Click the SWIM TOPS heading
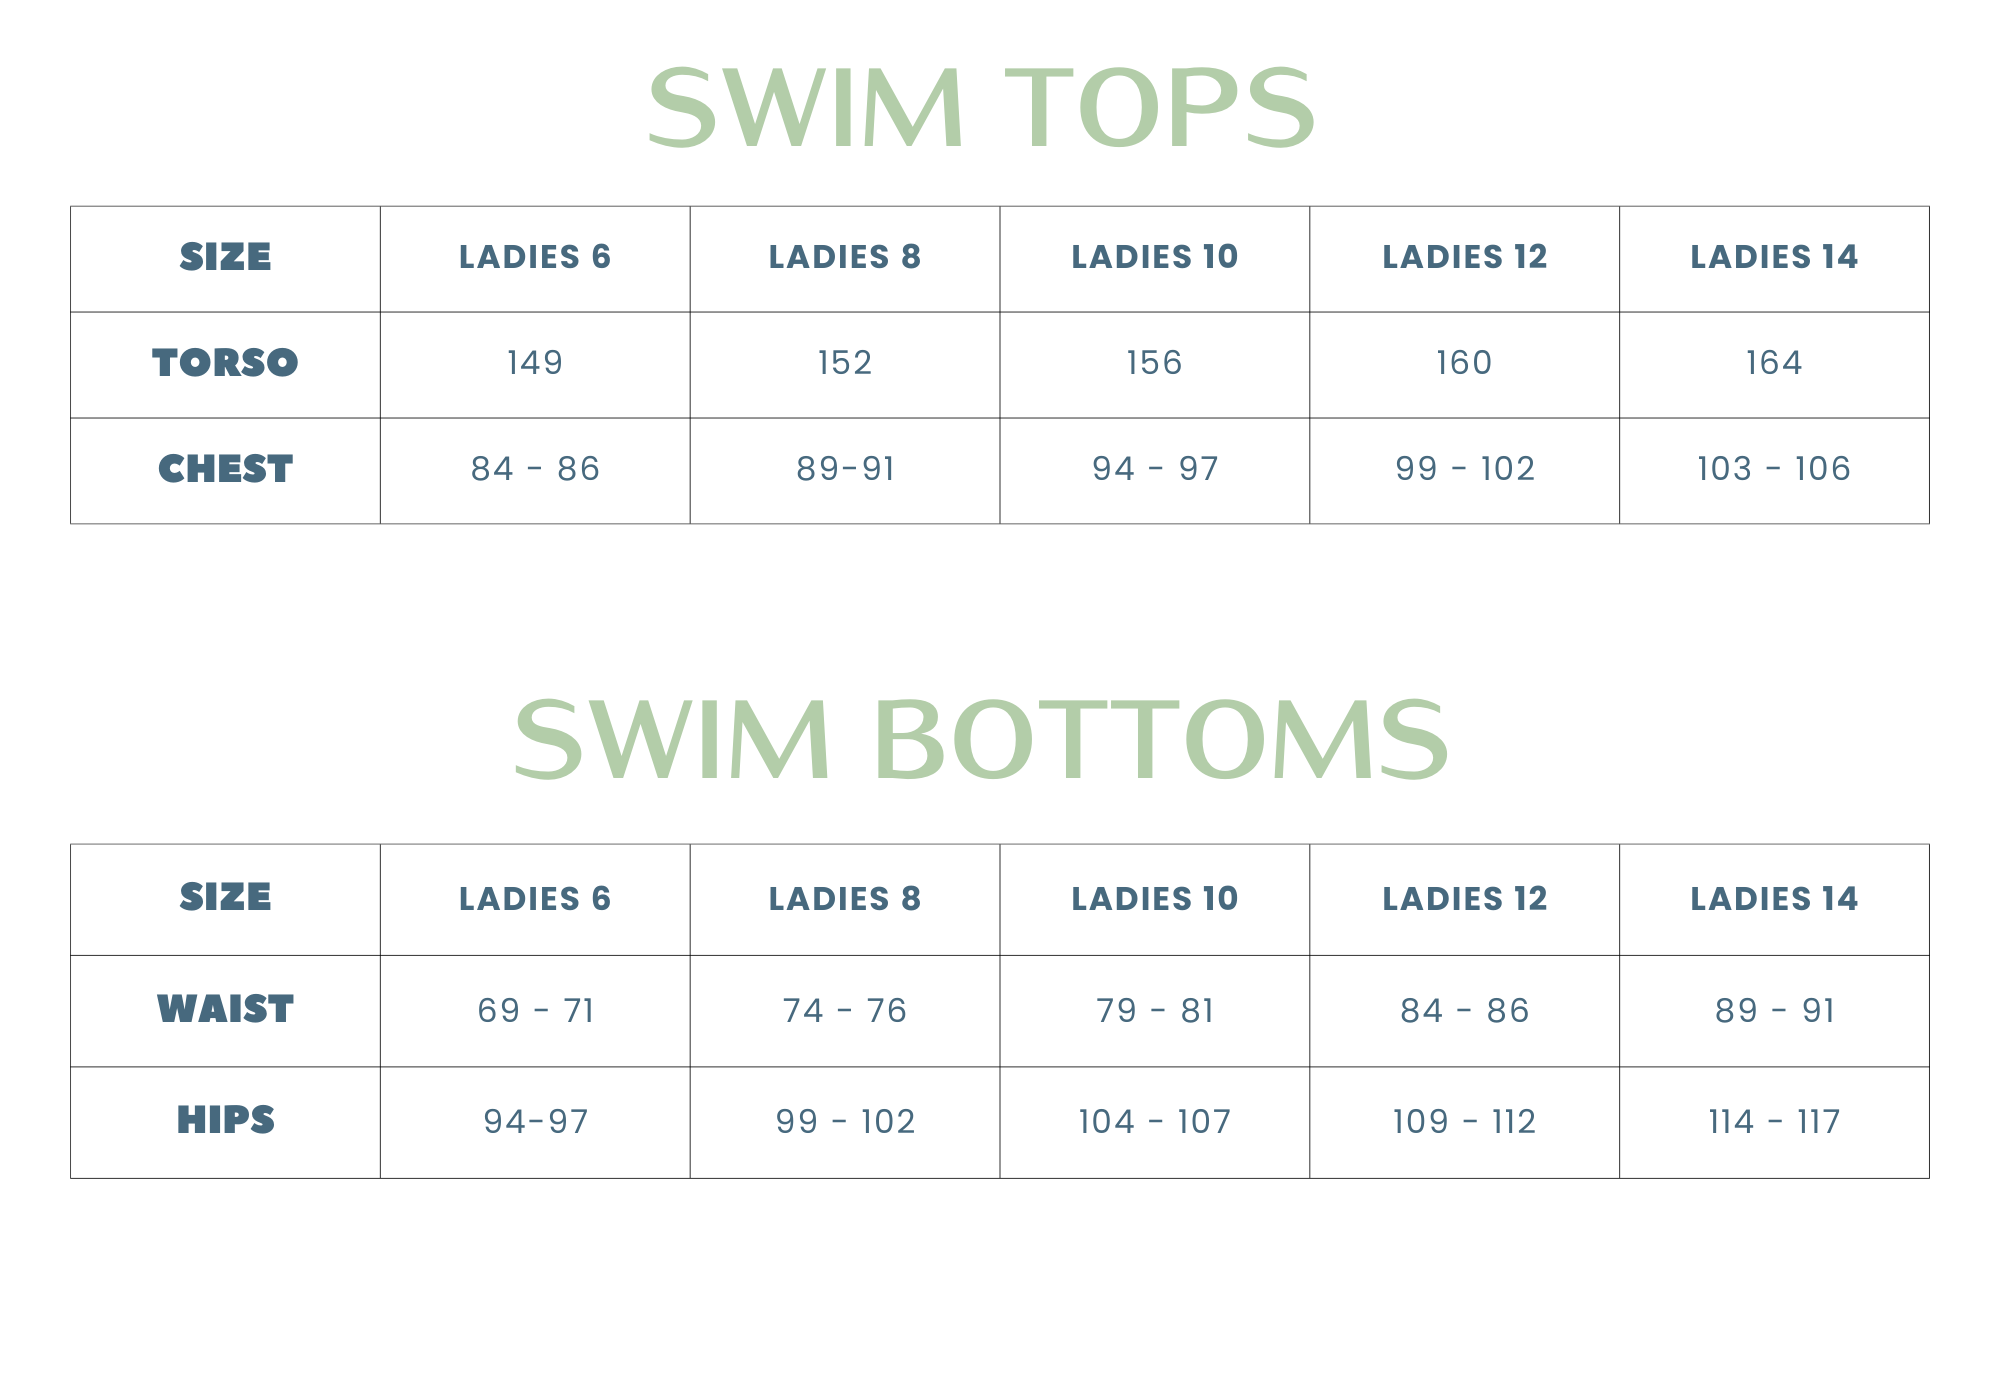This screenshot has height=1400, width=2000. (981, 108)
